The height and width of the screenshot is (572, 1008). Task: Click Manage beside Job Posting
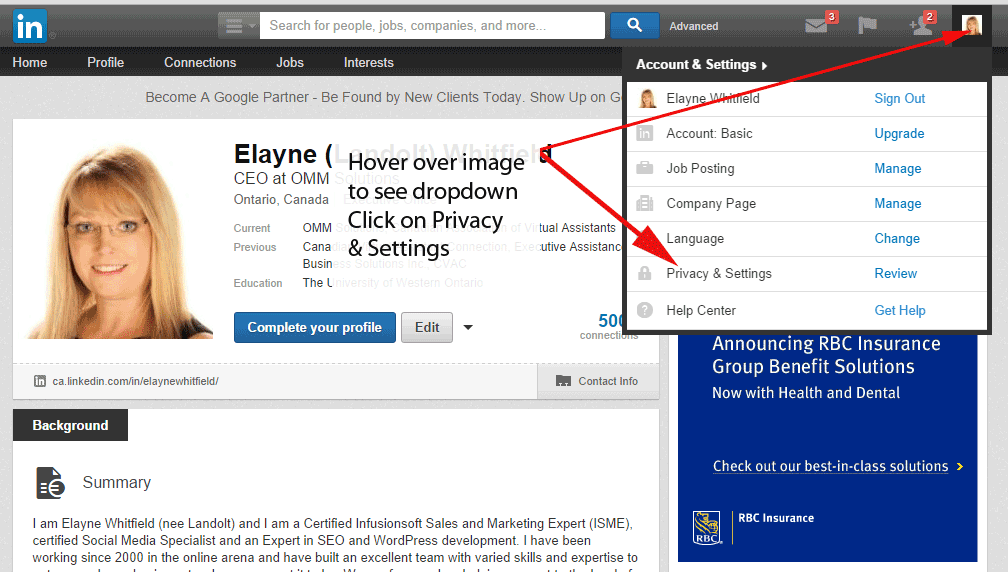[x=897, y=168]
